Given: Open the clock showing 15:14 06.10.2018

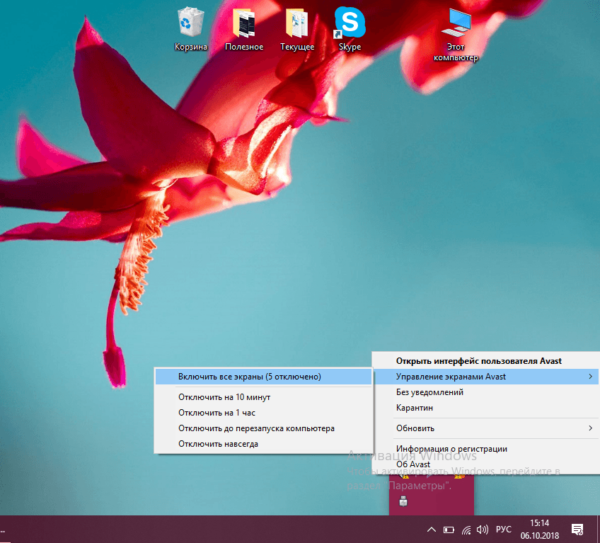Looking at the screenshot, I should 540,529.
